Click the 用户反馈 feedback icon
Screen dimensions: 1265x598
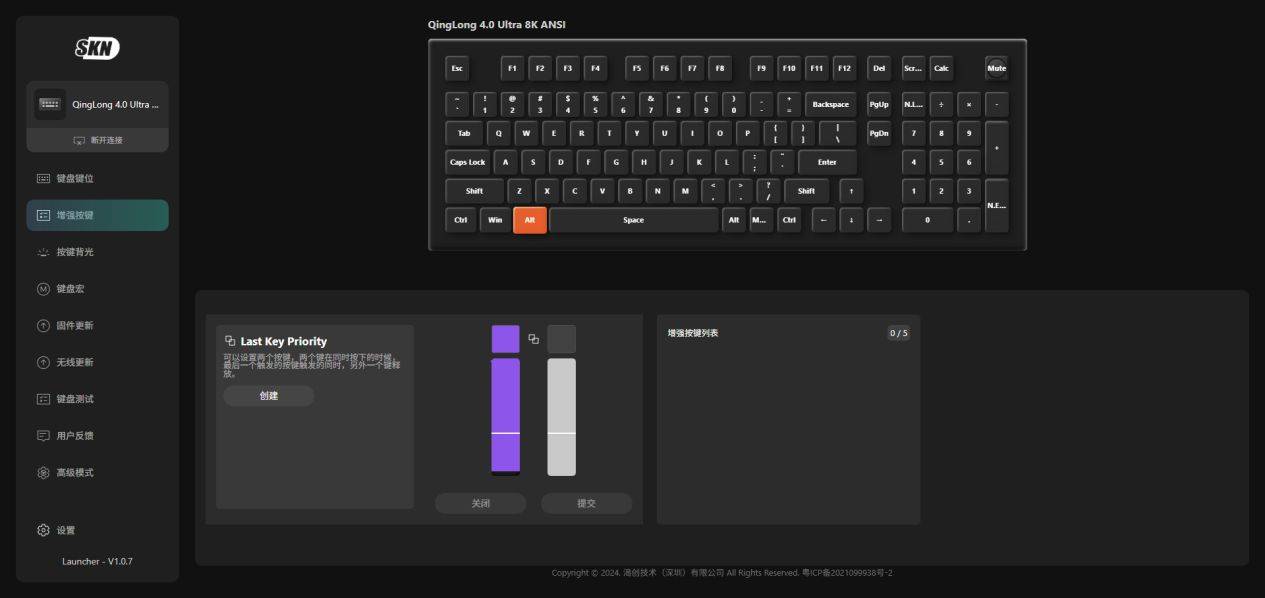[x=43, y=436]
